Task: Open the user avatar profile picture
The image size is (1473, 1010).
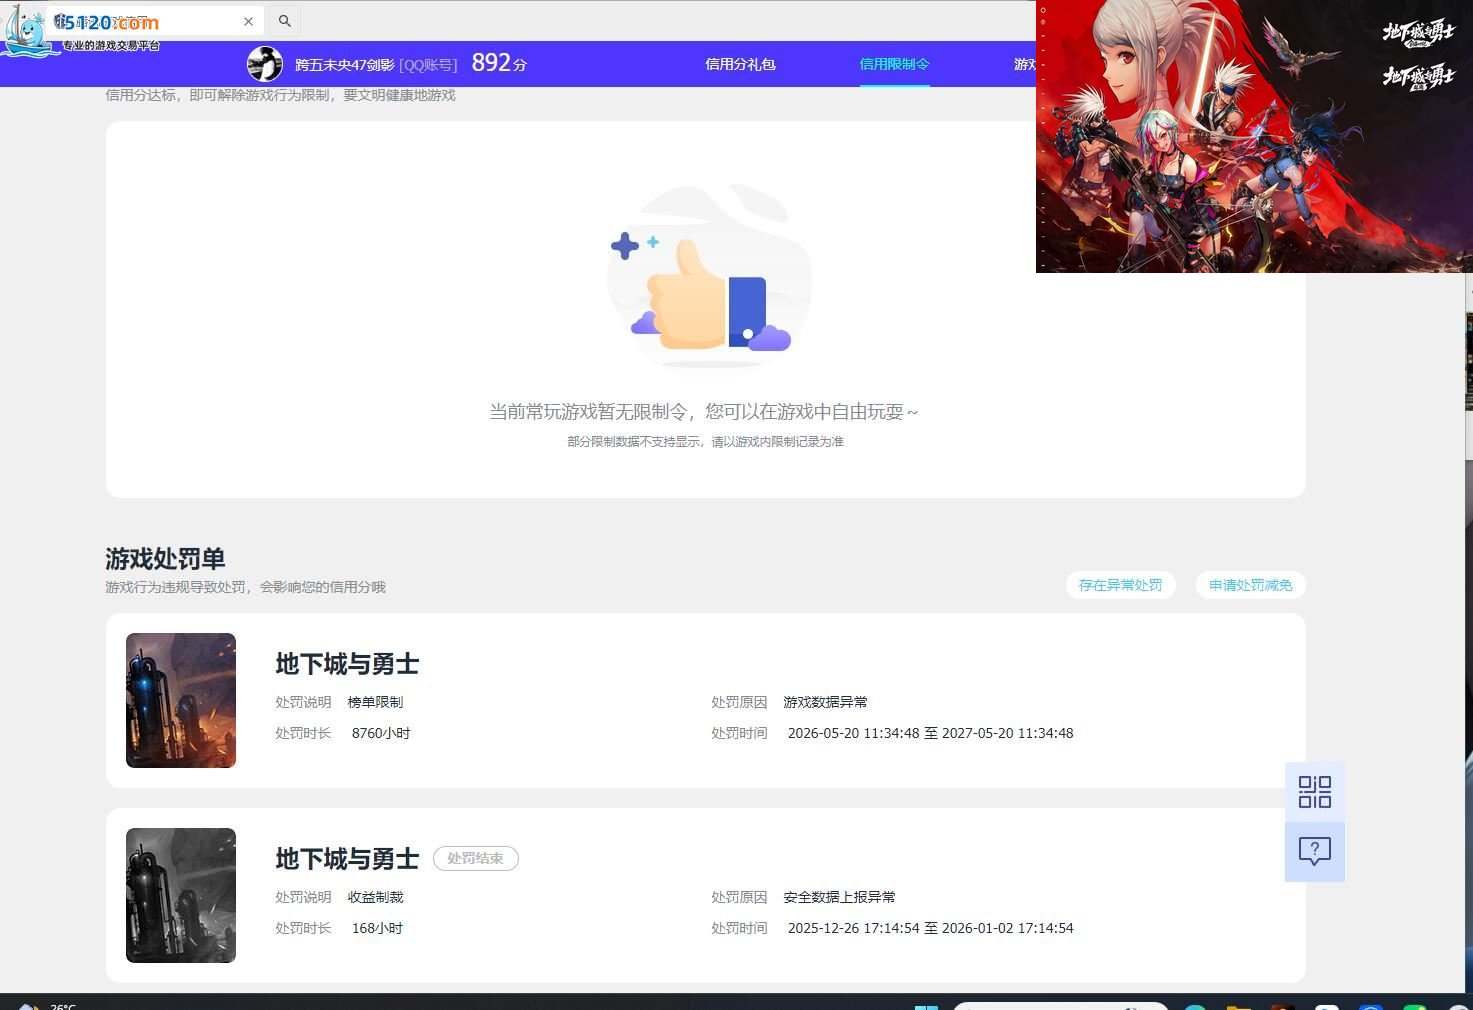Action: click(265, 64)
